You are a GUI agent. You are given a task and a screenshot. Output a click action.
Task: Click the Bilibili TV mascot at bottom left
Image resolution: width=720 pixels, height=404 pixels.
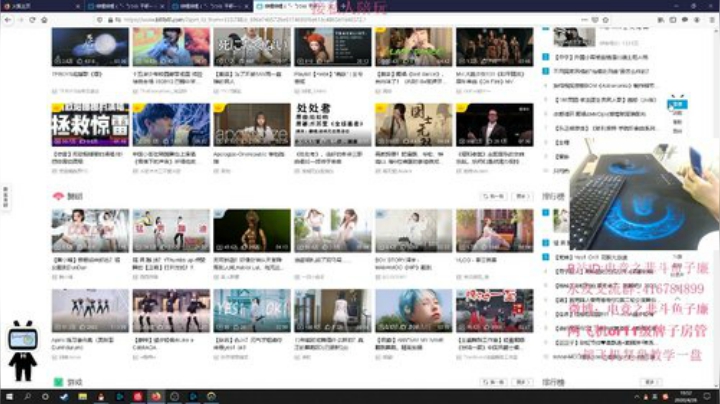(22, 351)
